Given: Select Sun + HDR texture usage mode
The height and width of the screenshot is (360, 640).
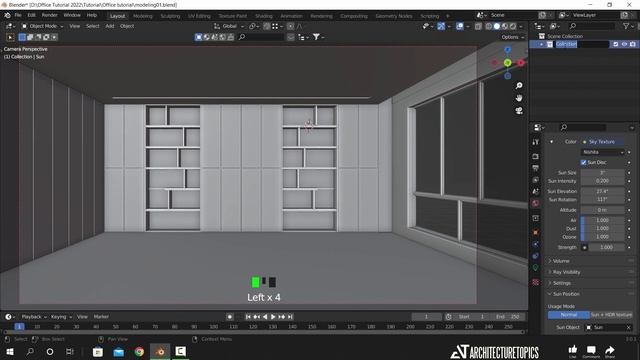Looking at the screenshot, I should pos(611,315).
